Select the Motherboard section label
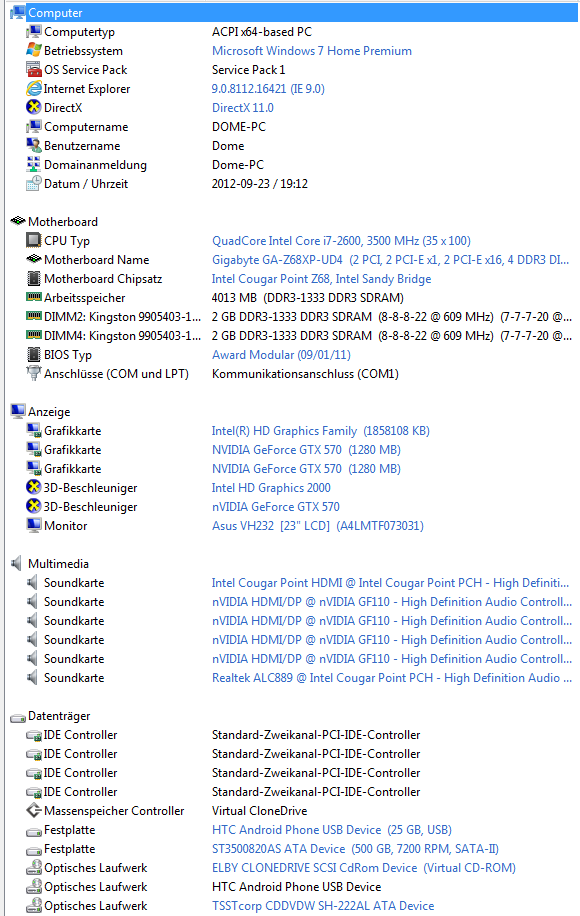 [63, 221]
